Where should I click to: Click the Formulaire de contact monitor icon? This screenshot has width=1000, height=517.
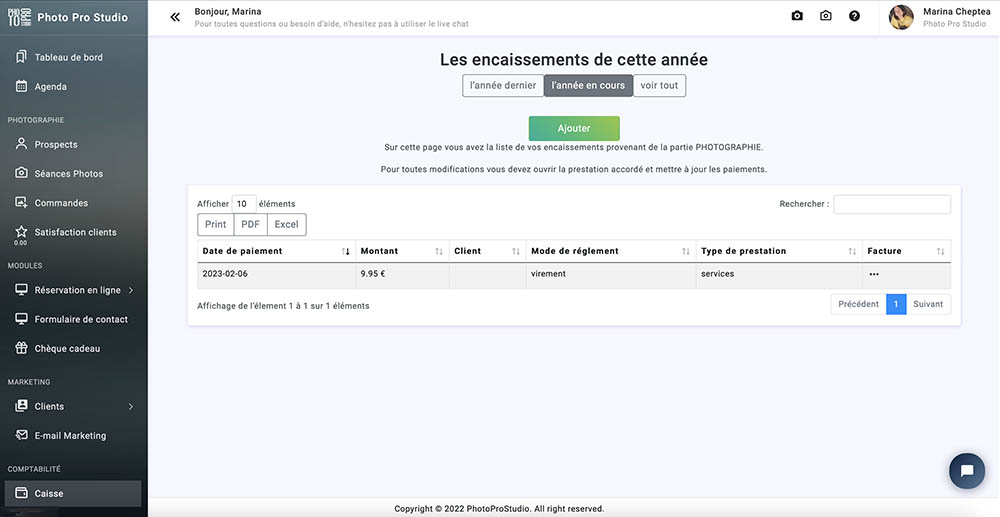(x=21, y=319)
